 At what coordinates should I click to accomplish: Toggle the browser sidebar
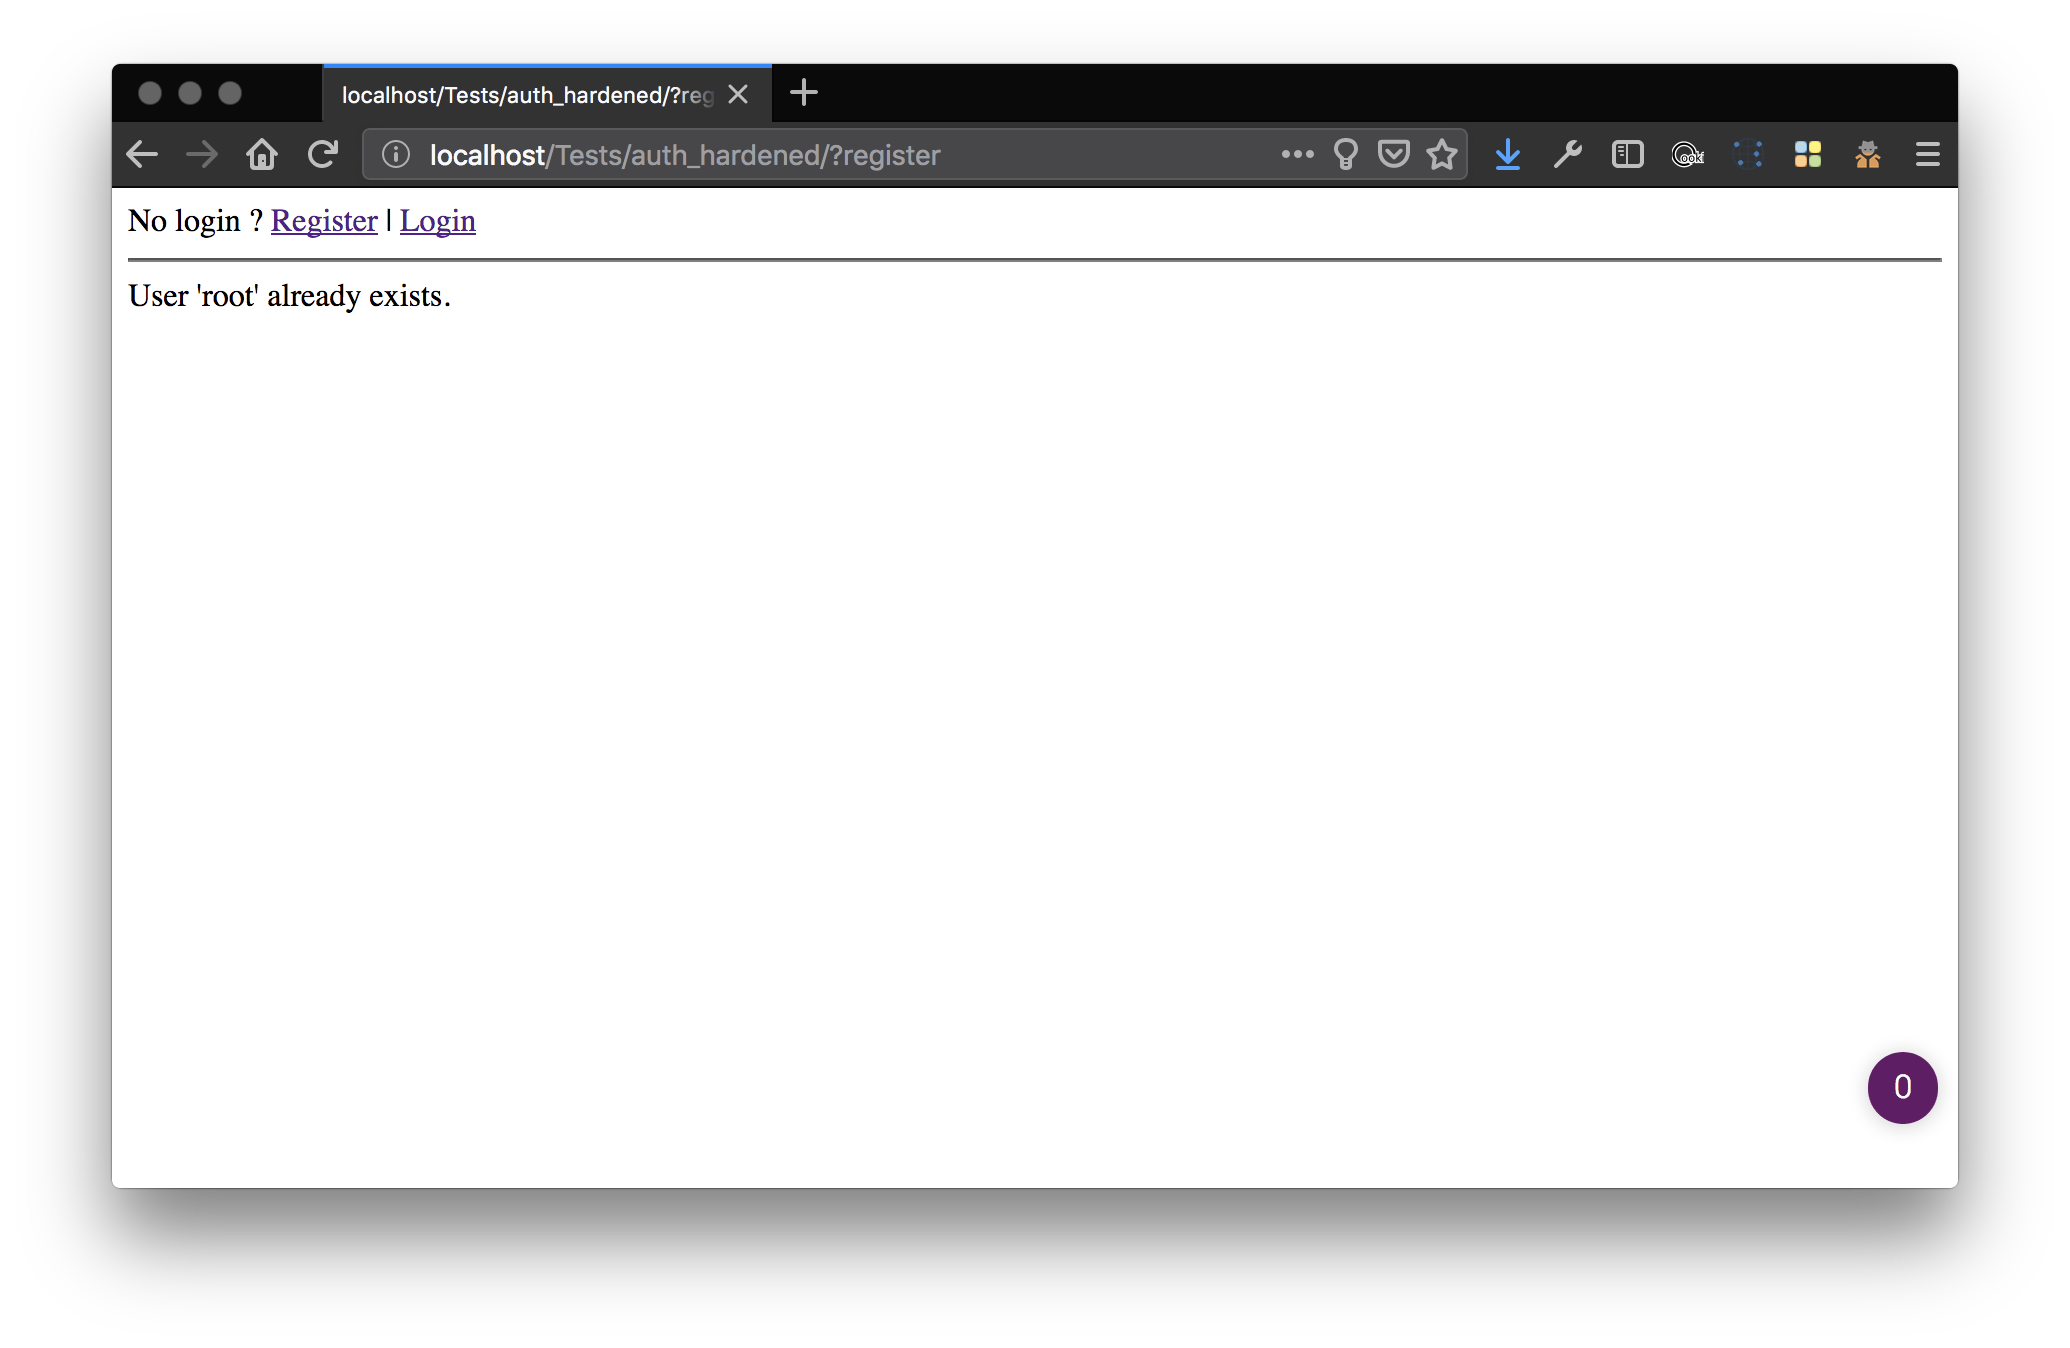1628,155
